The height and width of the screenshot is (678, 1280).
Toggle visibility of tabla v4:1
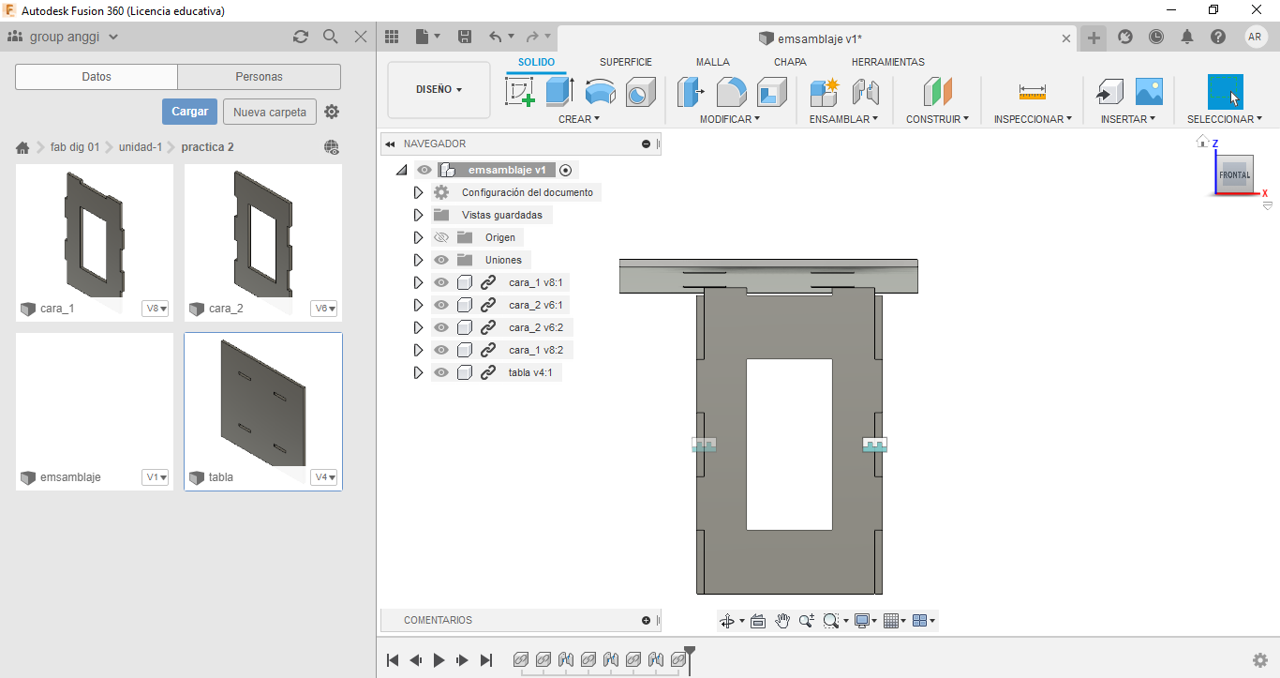pos(441,373)
